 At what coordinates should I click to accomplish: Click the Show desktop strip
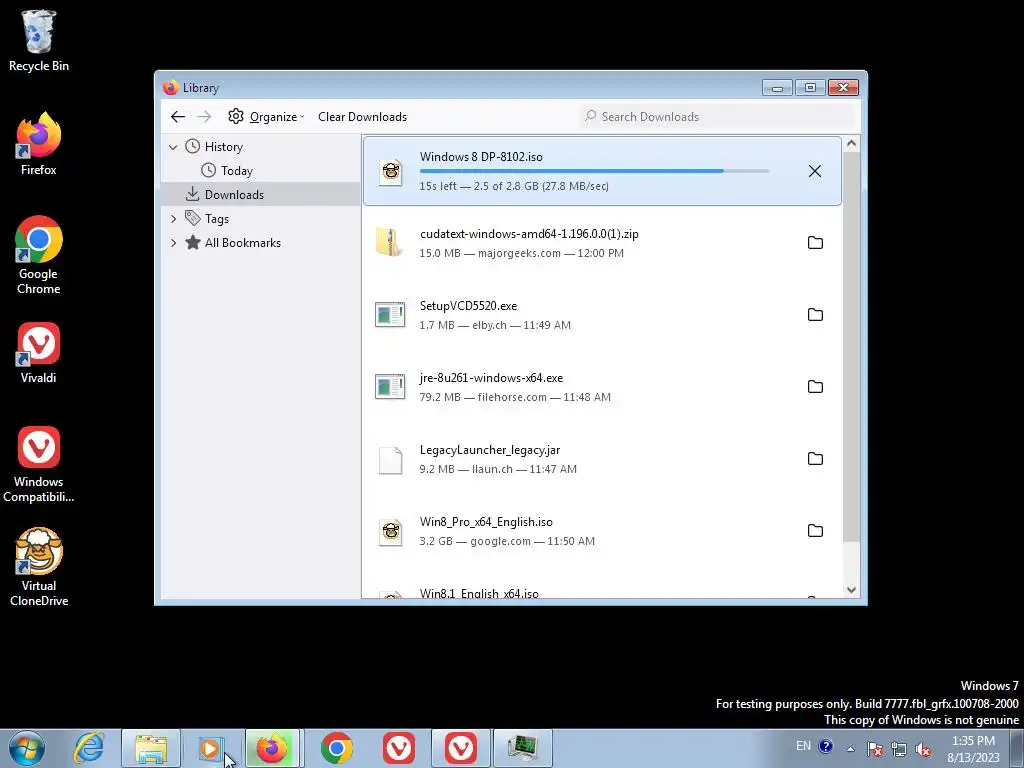1016,748
